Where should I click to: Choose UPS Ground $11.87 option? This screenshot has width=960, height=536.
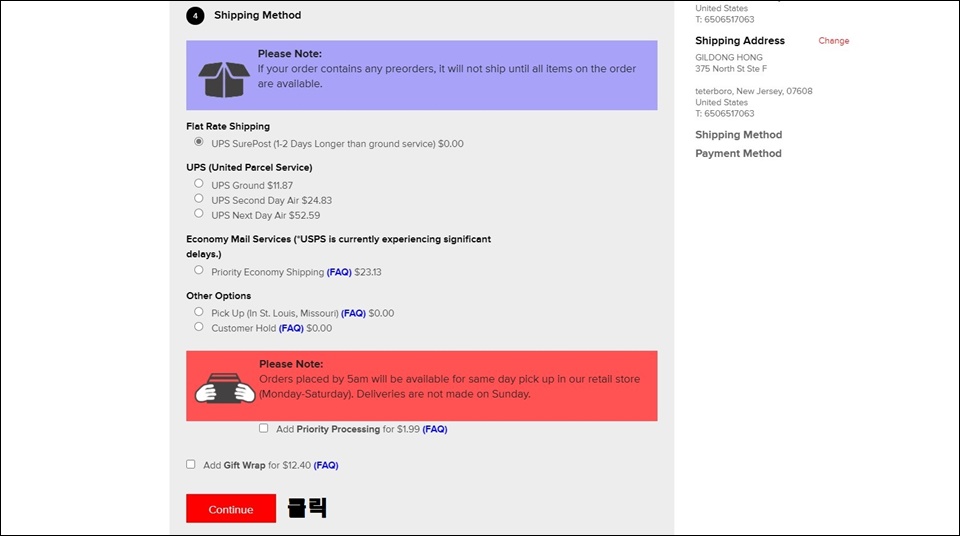click(198, 183)
